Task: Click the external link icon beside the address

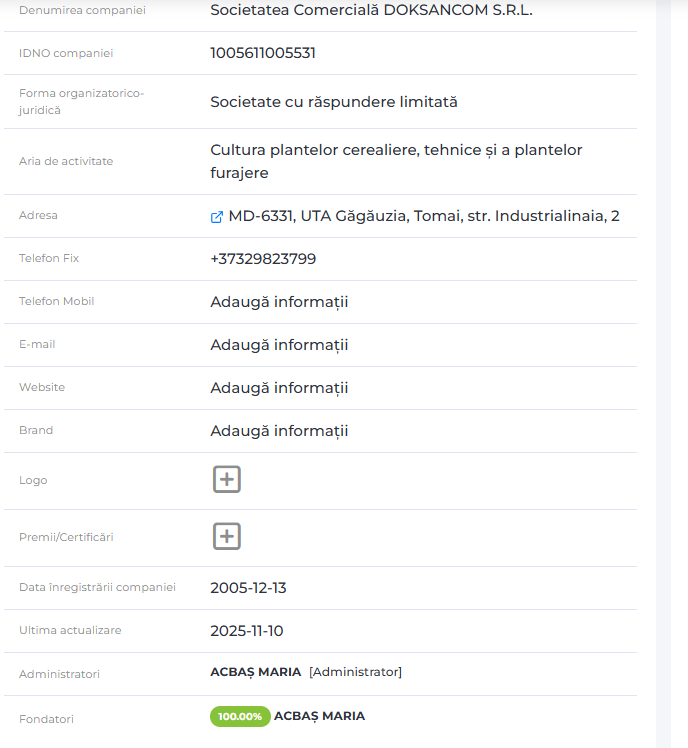Action: point(217,216)
